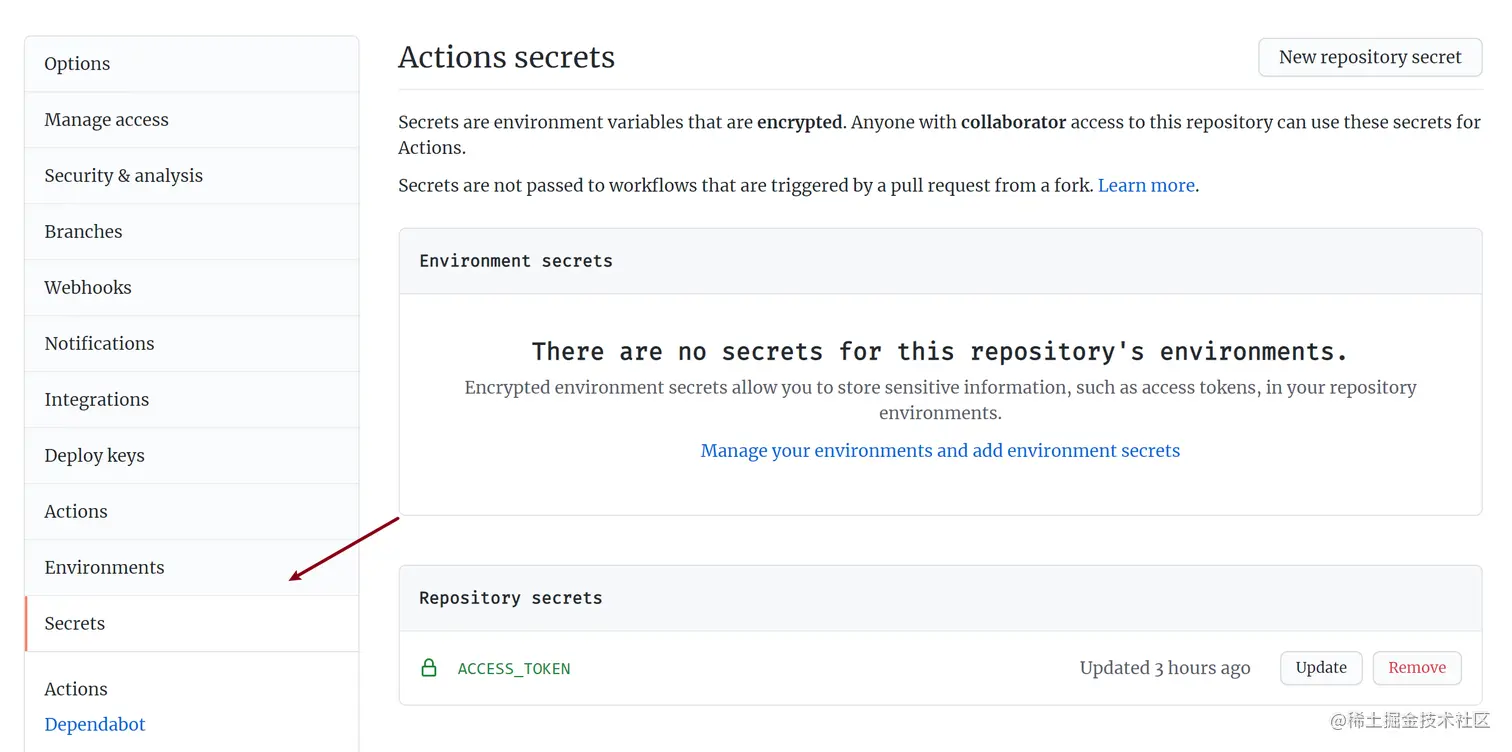The height and width of the screenshot is (752, 1512).
Task: Select Environments in the sidebar
Action: tap(104, 568)
